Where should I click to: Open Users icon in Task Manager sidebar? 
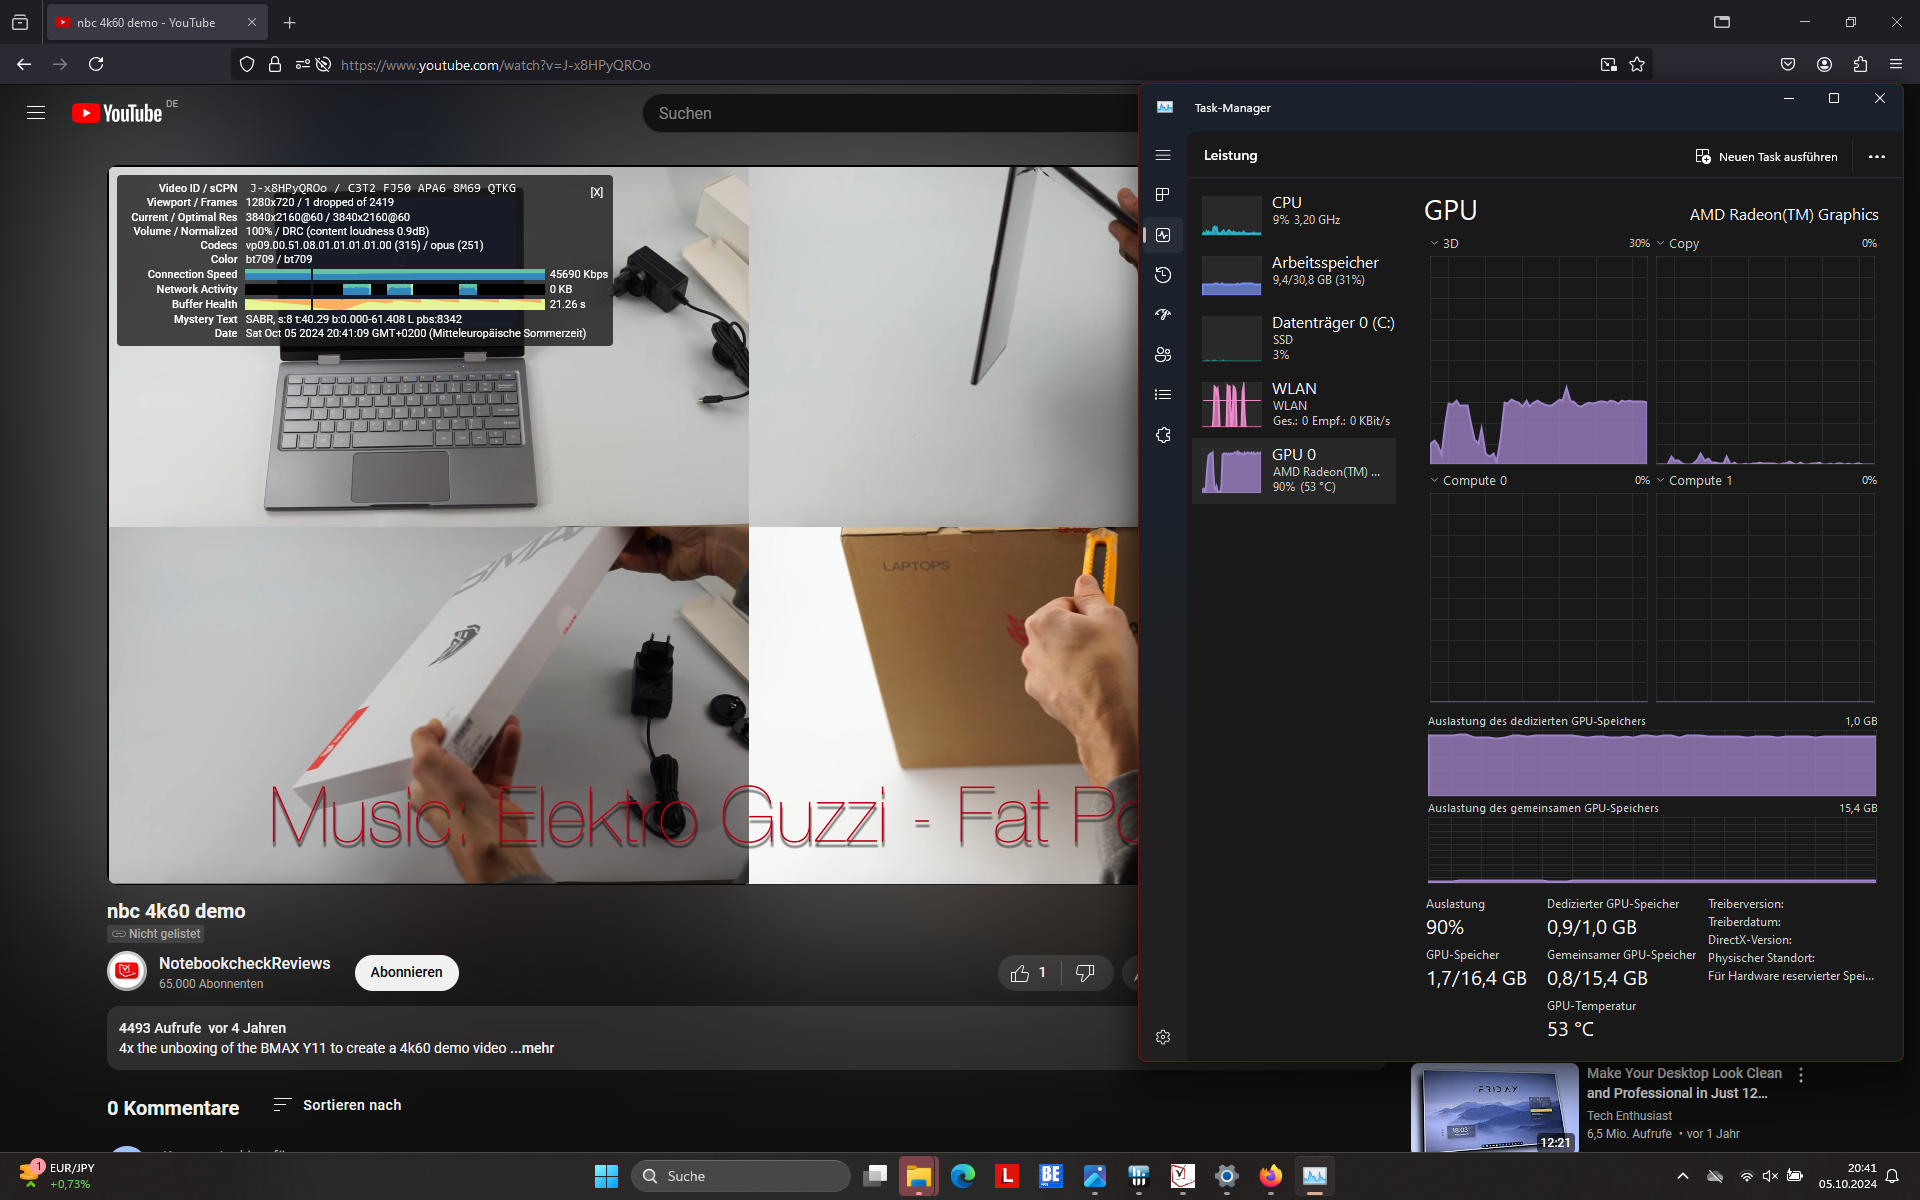(x=1162, y=355)
